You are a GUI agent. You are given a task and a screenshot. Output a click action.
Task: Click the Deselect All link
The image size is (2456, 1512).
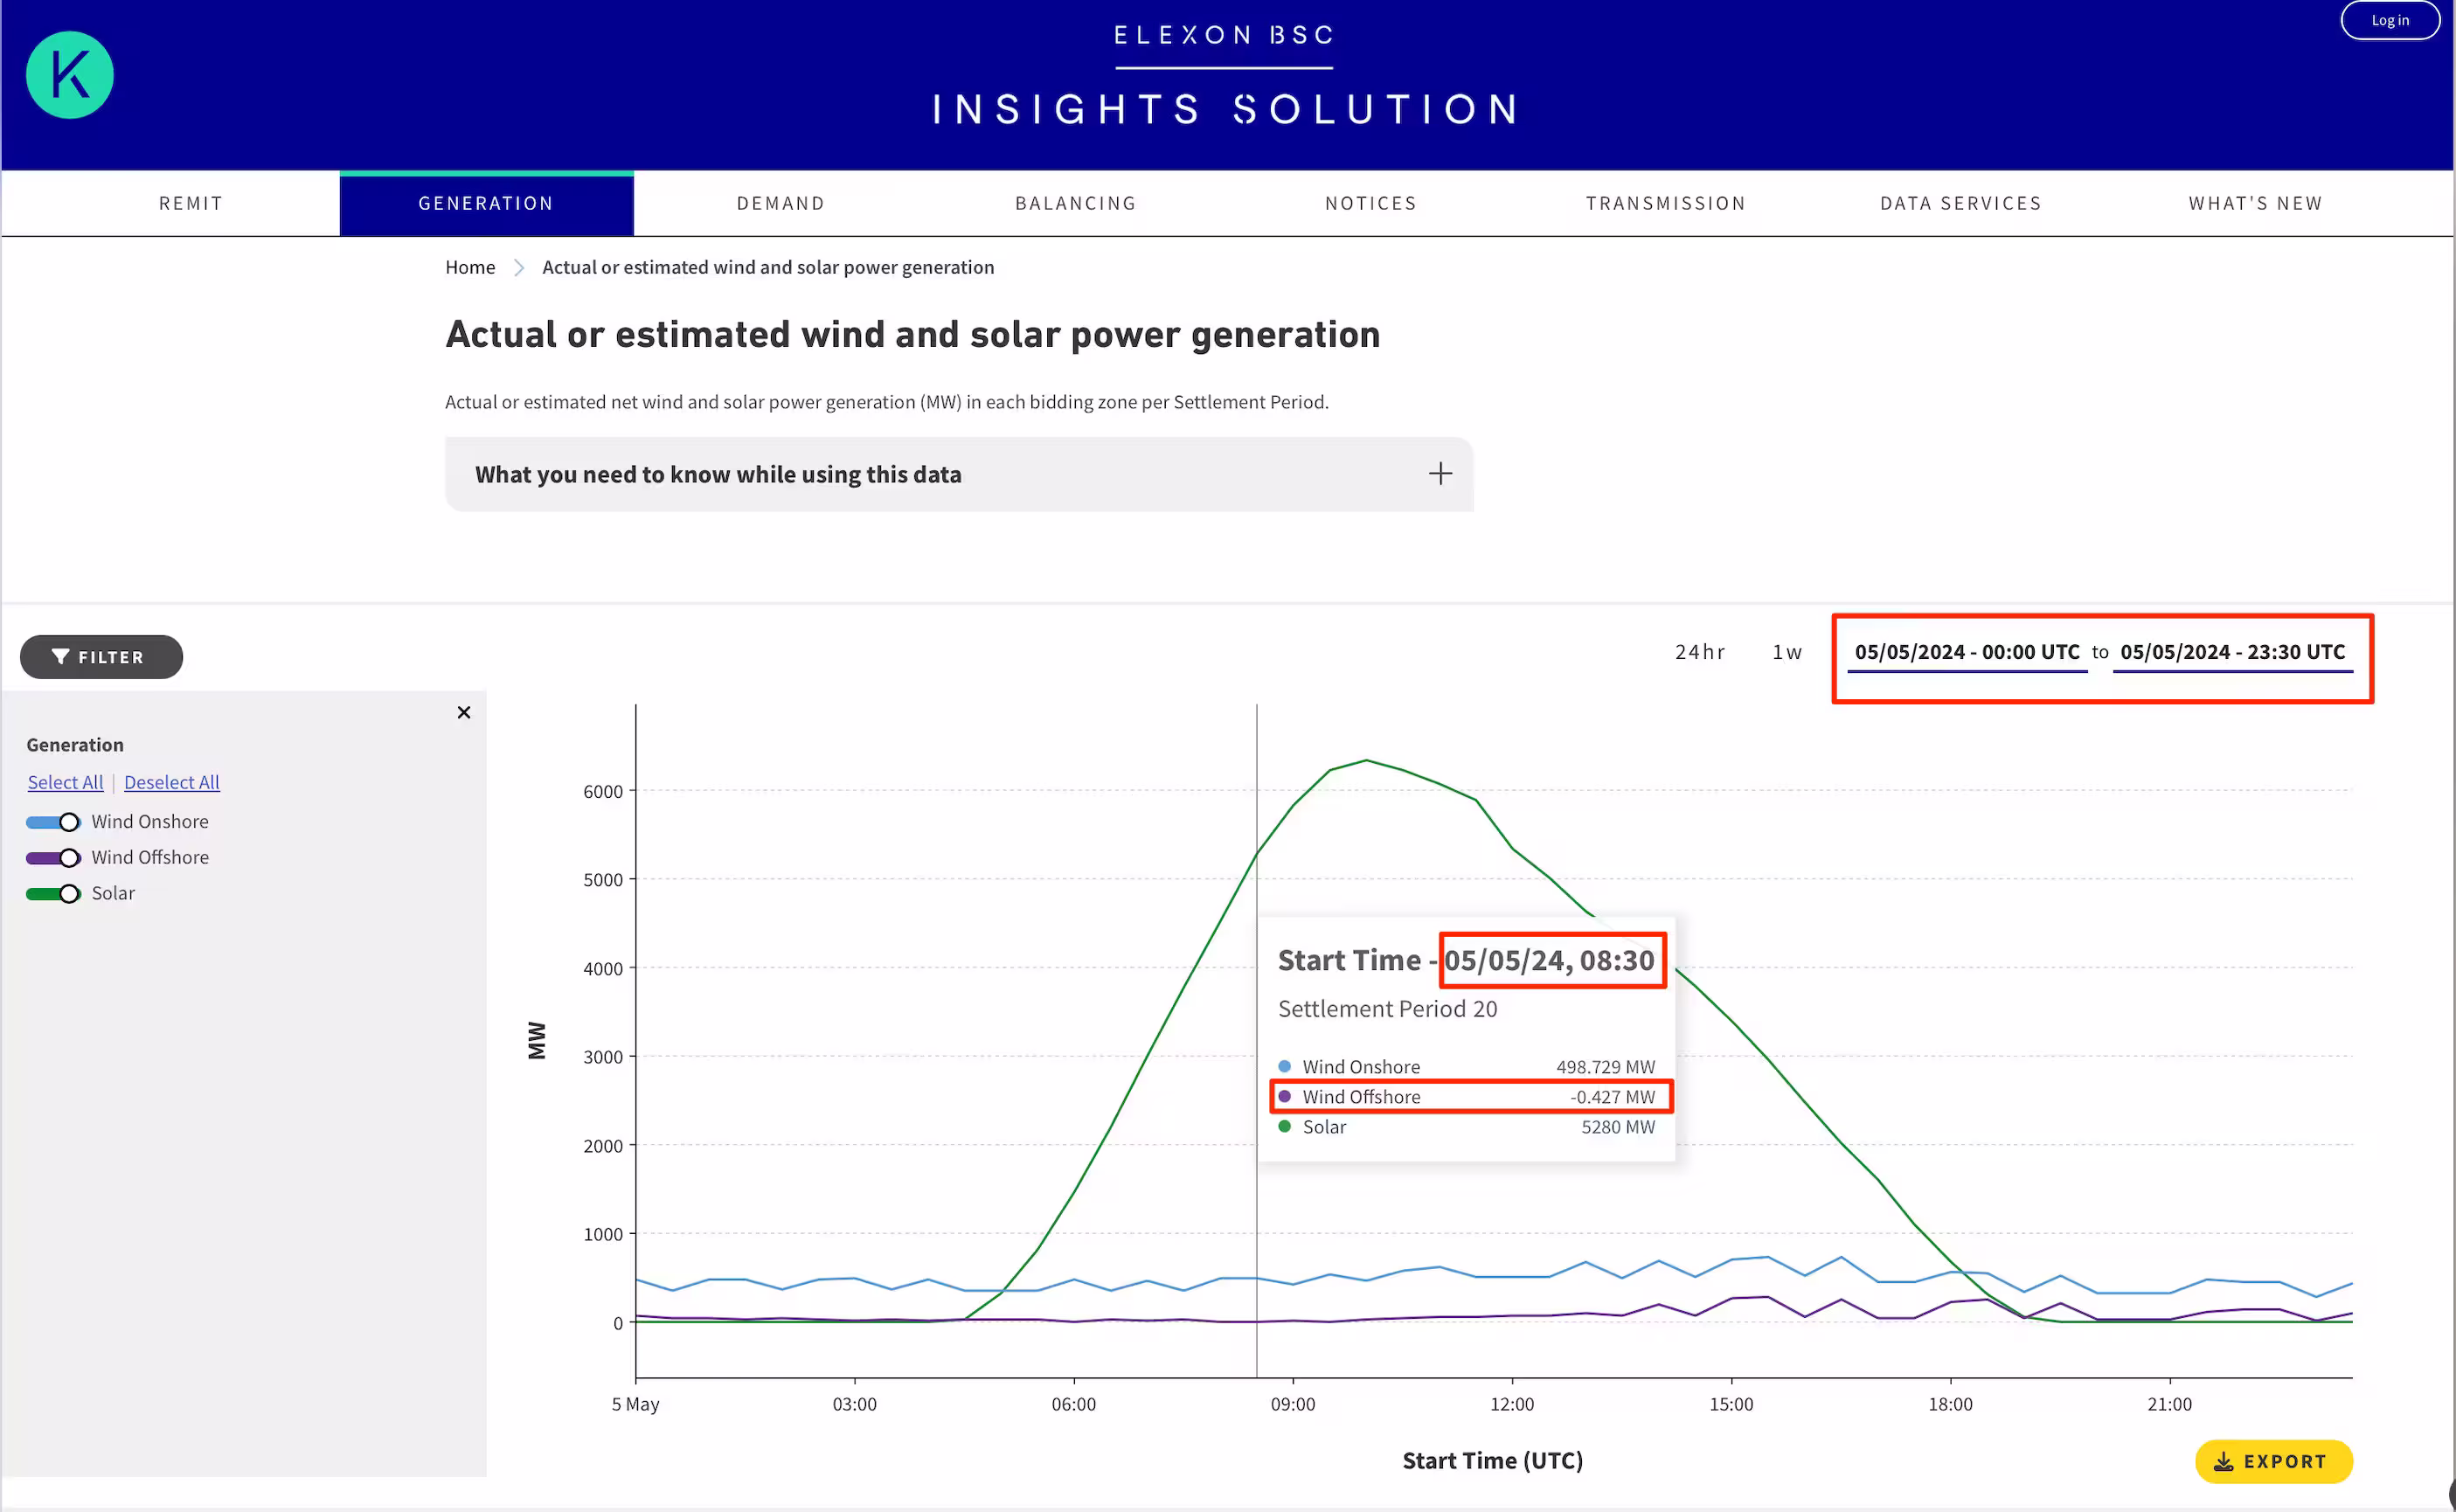172,782
